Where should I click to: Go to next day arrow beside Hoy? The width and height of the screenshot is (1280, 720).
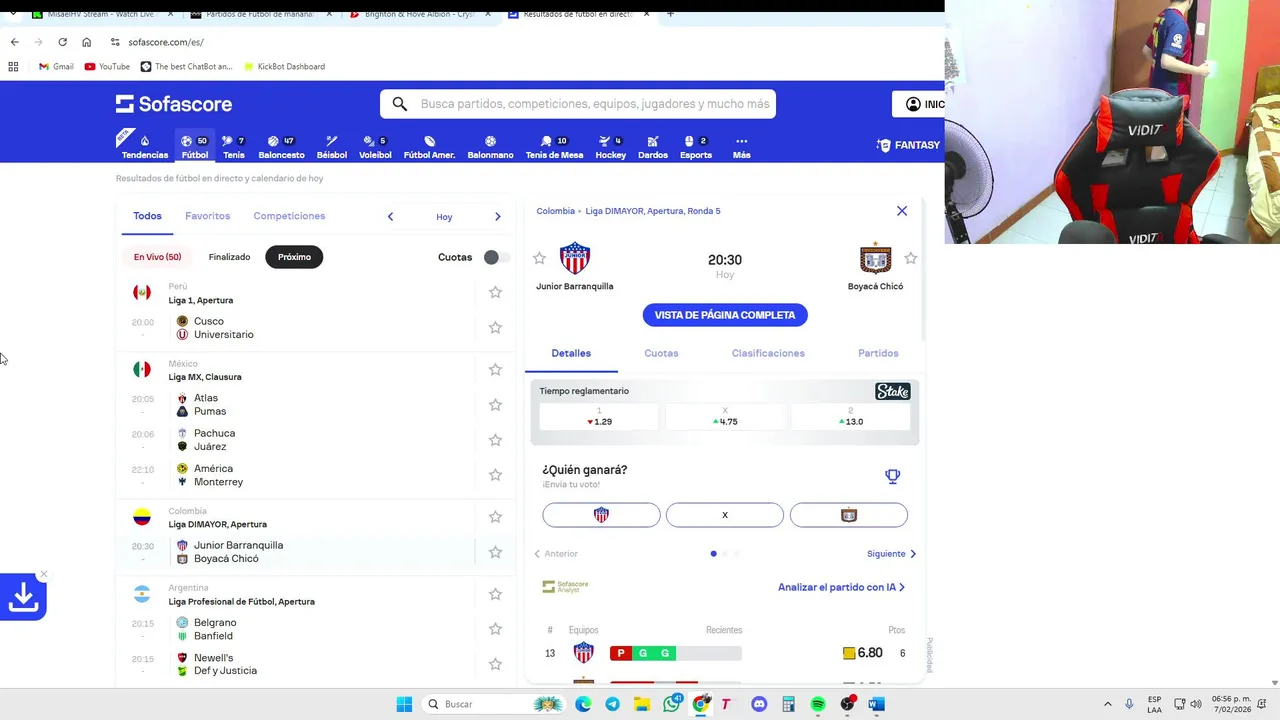(497, 216)
